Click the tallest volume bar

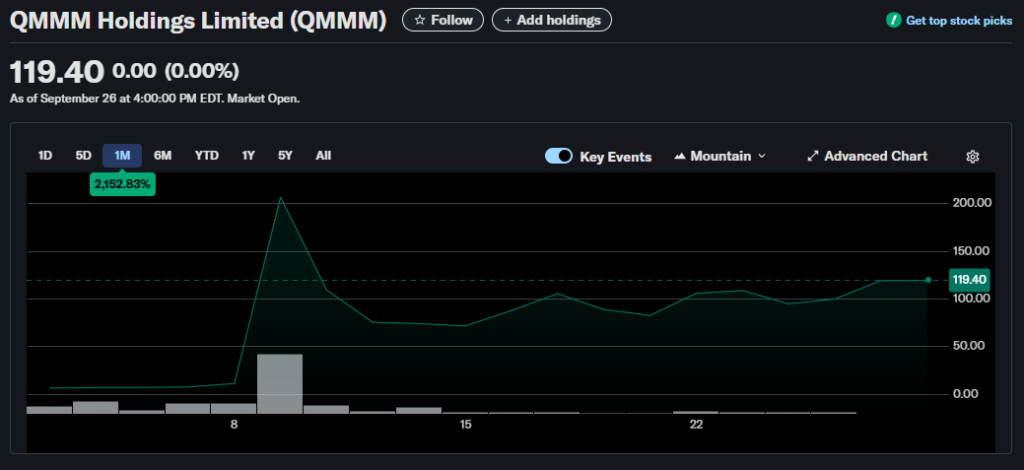280,383
